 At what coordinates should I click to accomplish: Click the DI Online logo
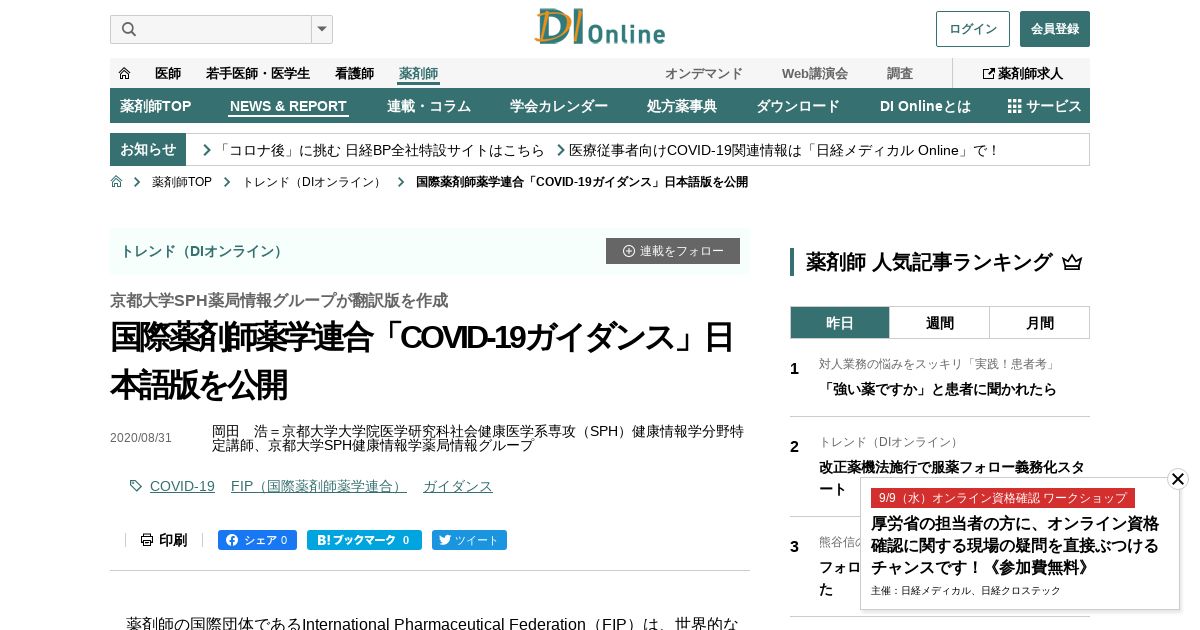(599, 27)
